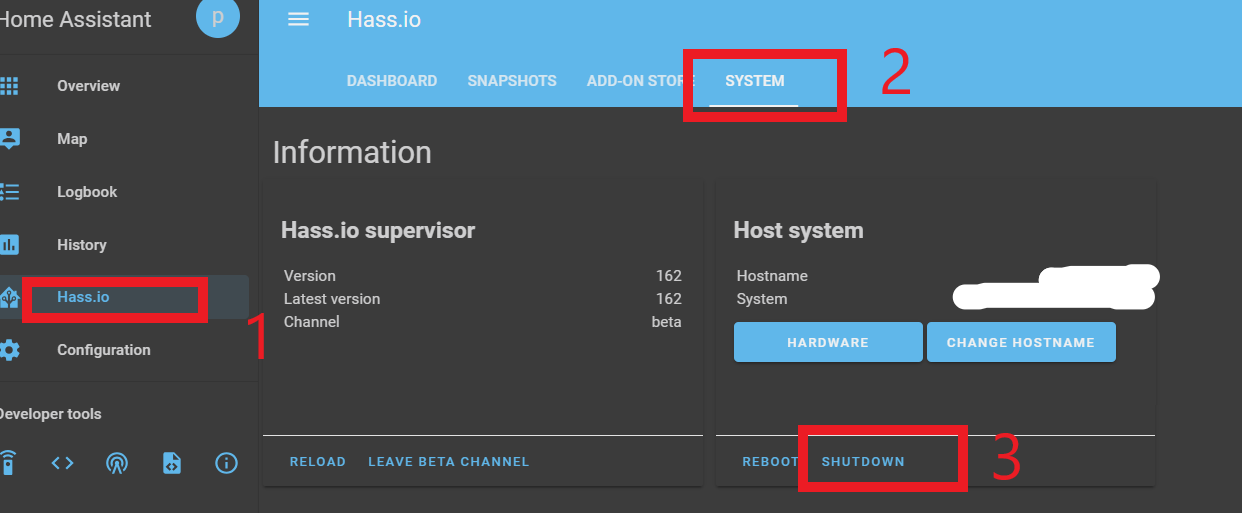The image size is (1242, 513).
Task: Open Hass.io in the sidebar
Action: tap(83, 297)
